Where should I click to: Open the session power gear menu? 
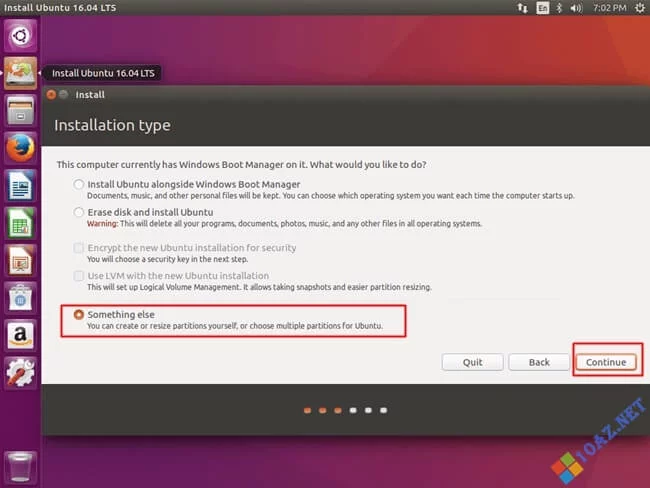[640, 8]
